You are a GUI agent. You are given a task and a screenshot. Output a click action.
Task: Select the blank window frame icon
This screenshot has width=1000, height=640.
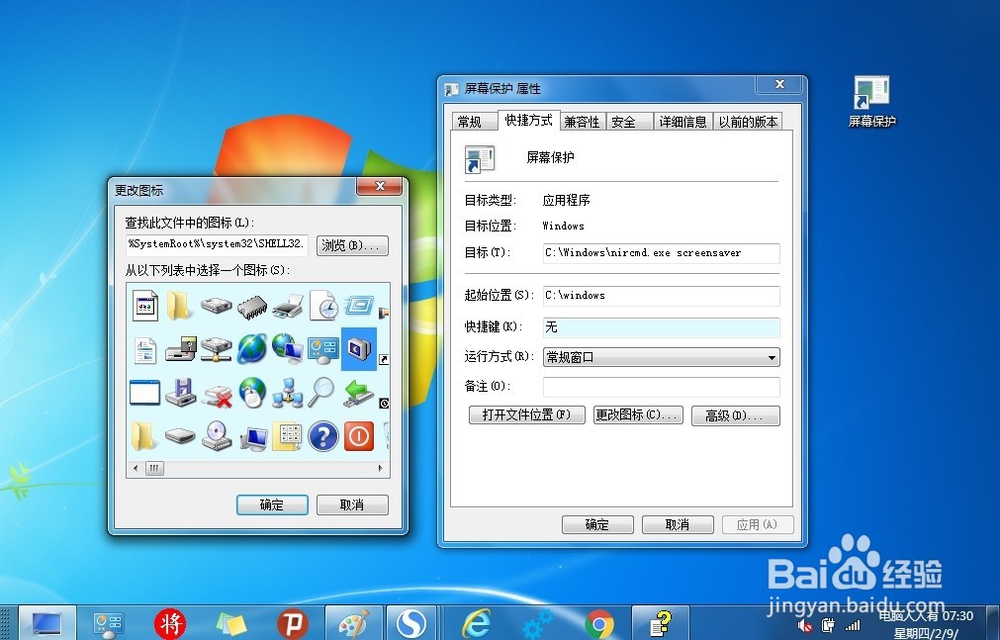pos(145,392)
